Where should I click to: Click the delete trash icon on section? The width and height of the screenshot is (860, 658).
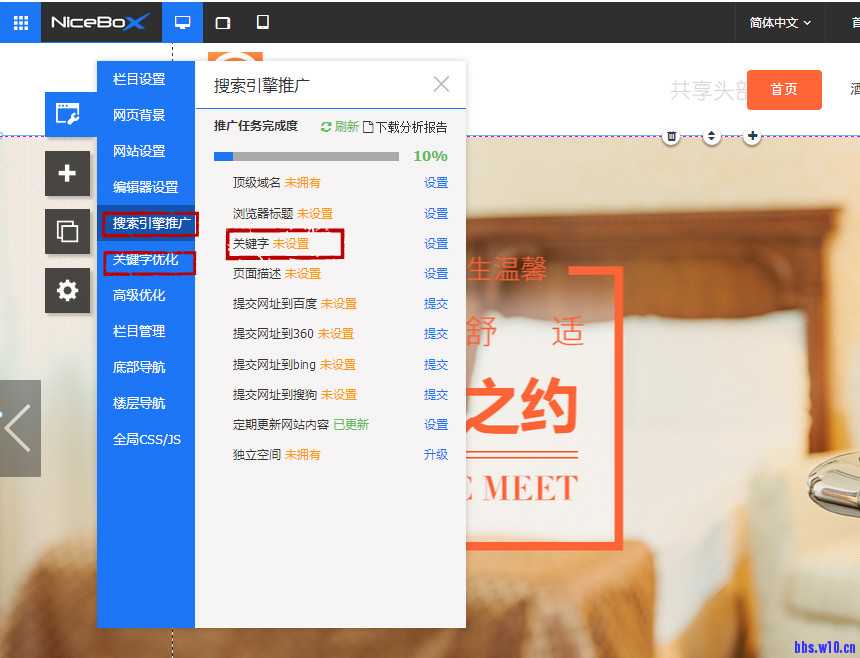click(672, 136)
